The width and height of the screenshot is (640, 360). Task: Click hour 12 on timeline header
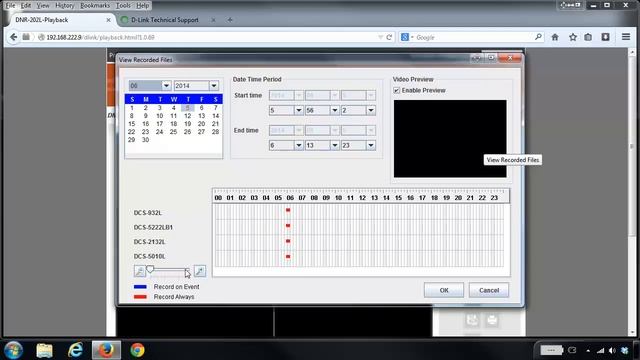click(x=362, y=198)
